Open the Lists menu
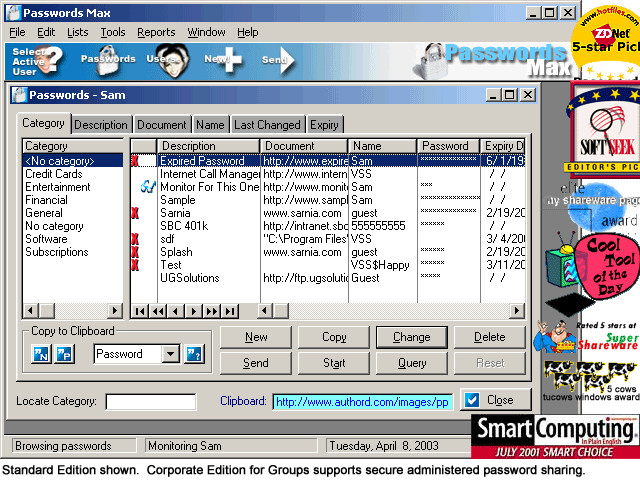The height and width of the screenshot is (480, 640). coord(78,32)
